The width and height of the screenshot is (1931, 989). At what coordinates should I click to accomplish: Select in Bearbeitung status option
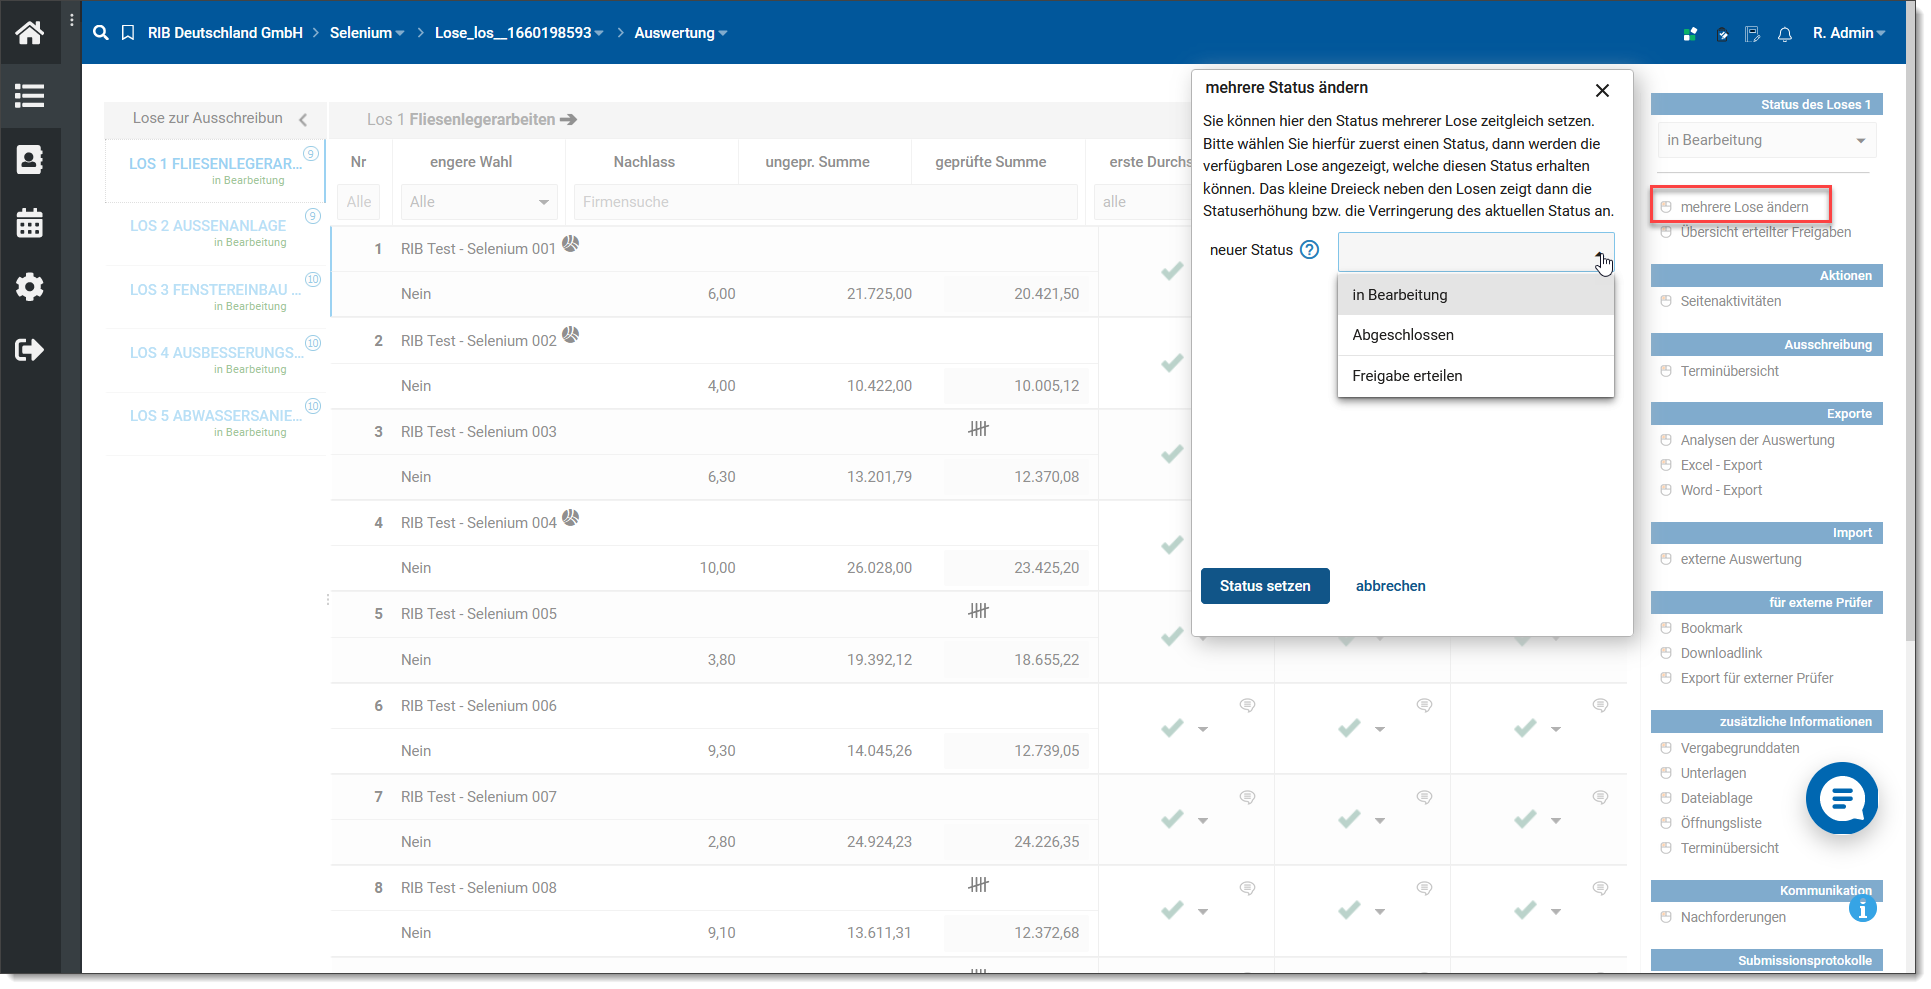pyautogui.click(x=1476, y=295)
